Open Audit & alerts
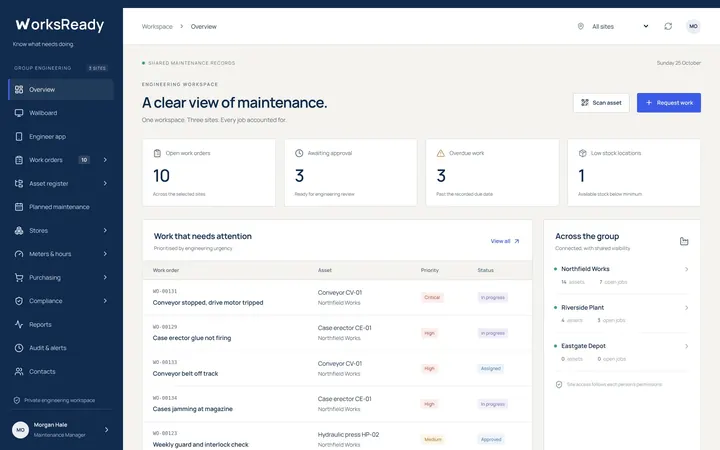Viewport: 720px width, 450px height. (x=61, y=348)
